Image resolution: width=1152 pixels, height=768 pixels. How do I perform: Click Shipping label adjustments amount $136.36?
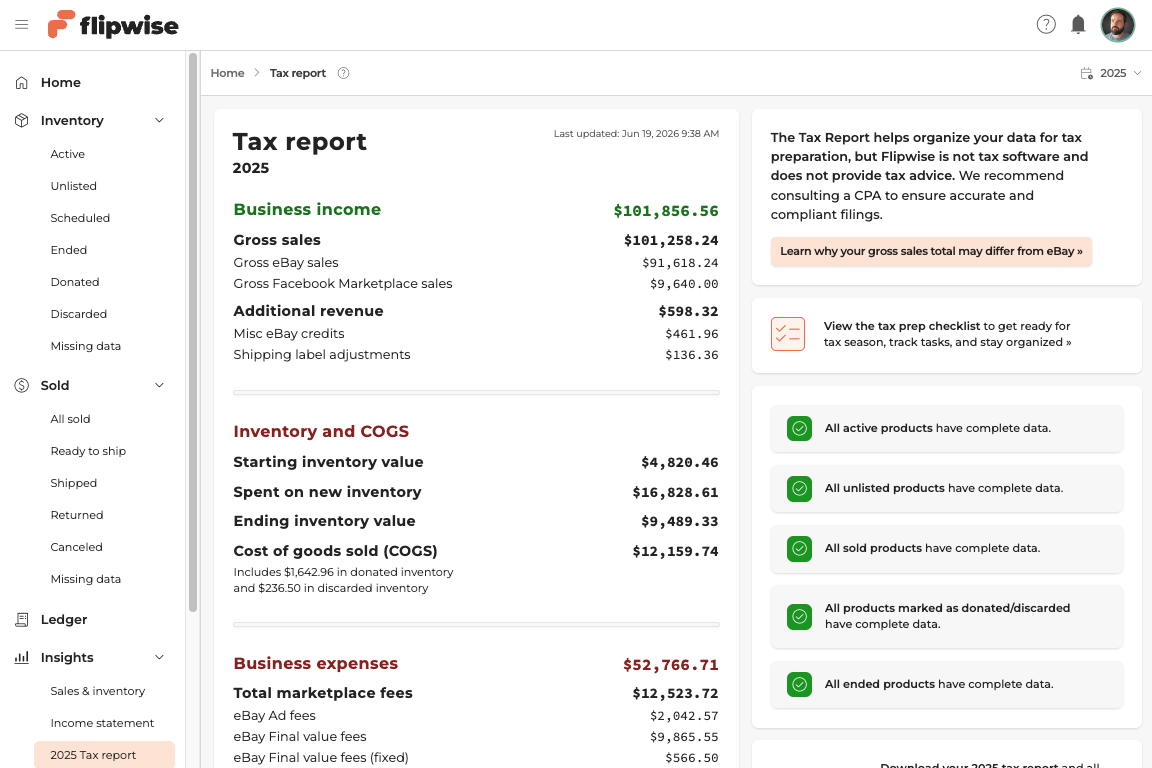coord(691,355)
